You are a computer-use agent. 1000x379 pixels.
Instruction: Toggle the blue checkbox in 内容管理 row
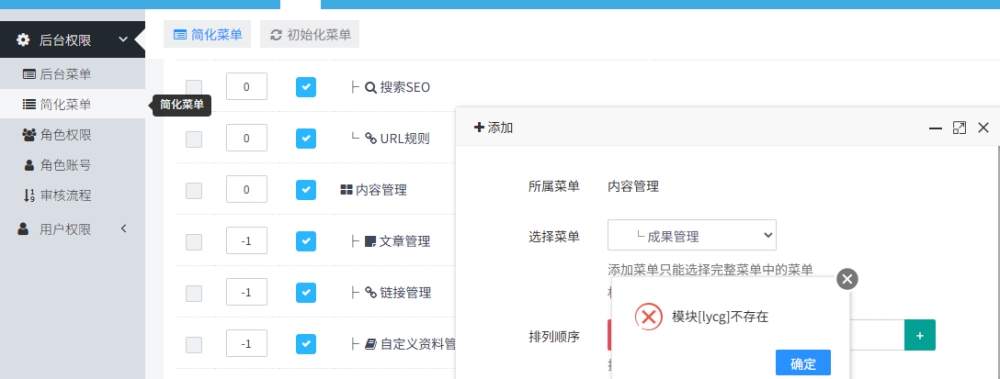tap(306, 190)
